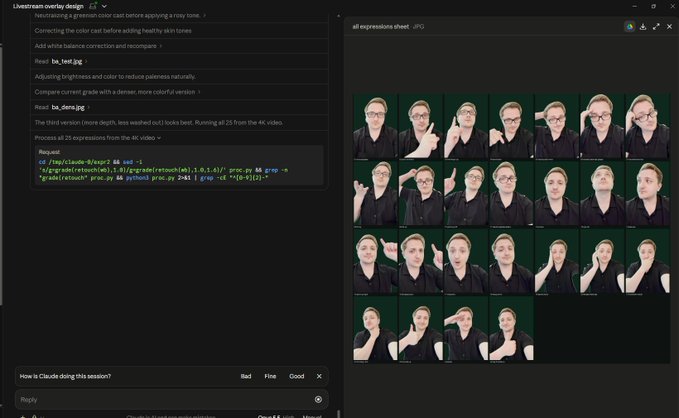Open image with Google Drive icon
679x418 pixels.
tap(630, 26)
